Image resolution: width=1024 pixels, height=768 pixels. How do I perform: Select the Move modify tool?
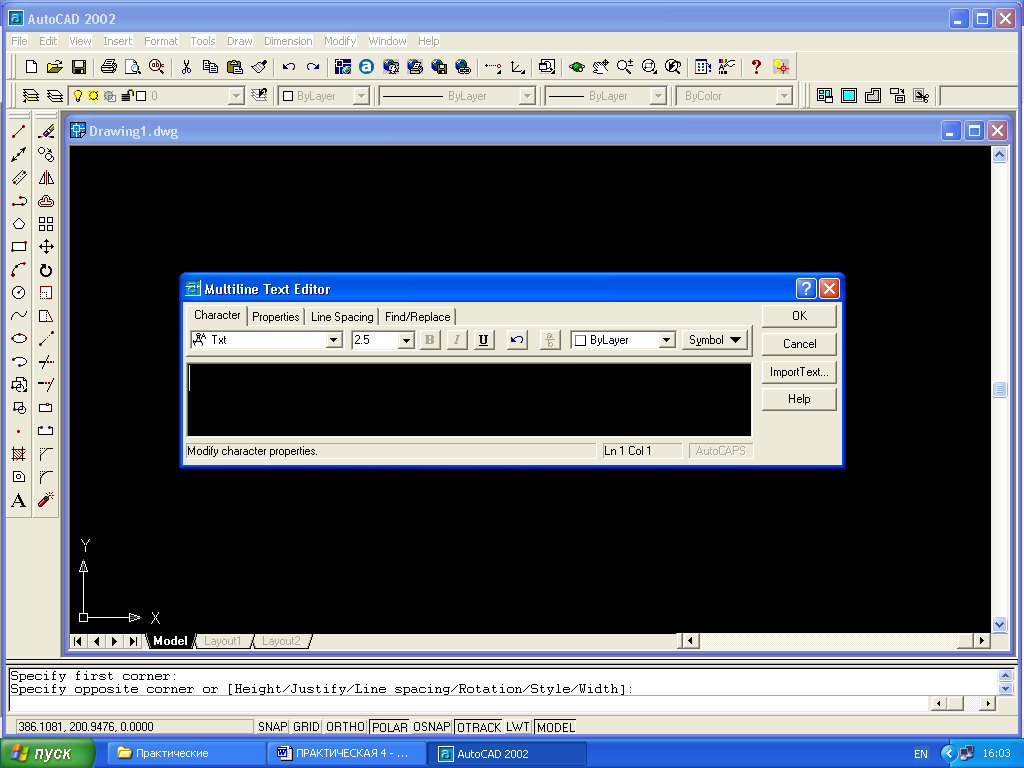point(46,247)
